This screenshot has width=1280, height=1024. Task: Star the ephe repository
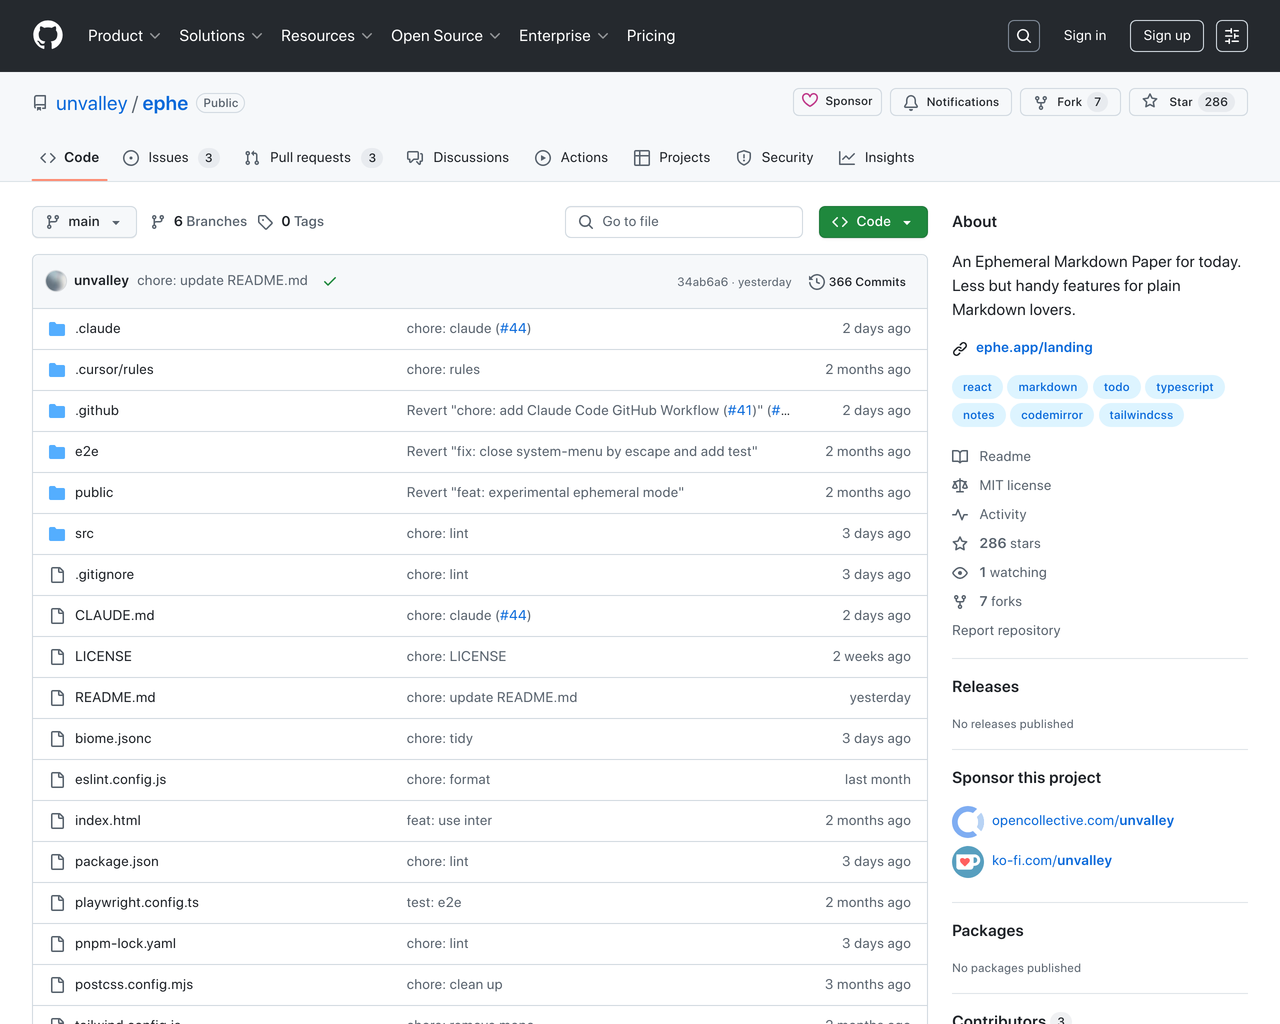tap(1188, 102)
